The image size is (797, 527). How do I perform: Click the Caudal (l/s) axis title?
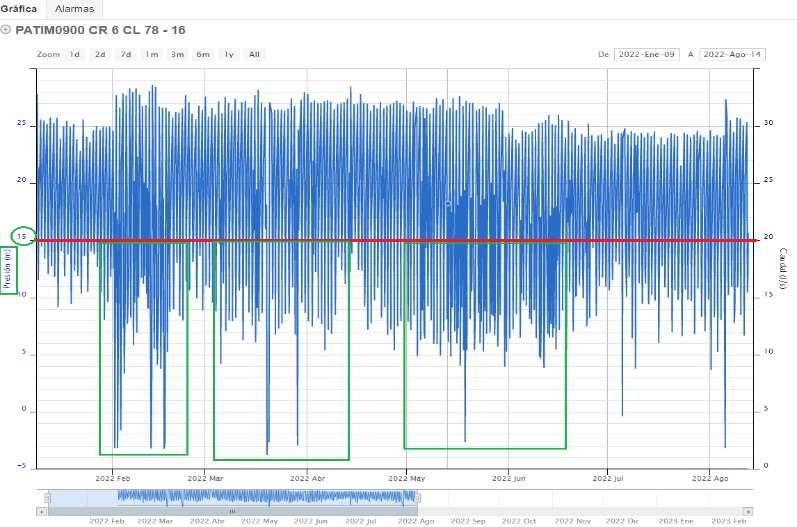pyautogui.click(x=783, y=270)
